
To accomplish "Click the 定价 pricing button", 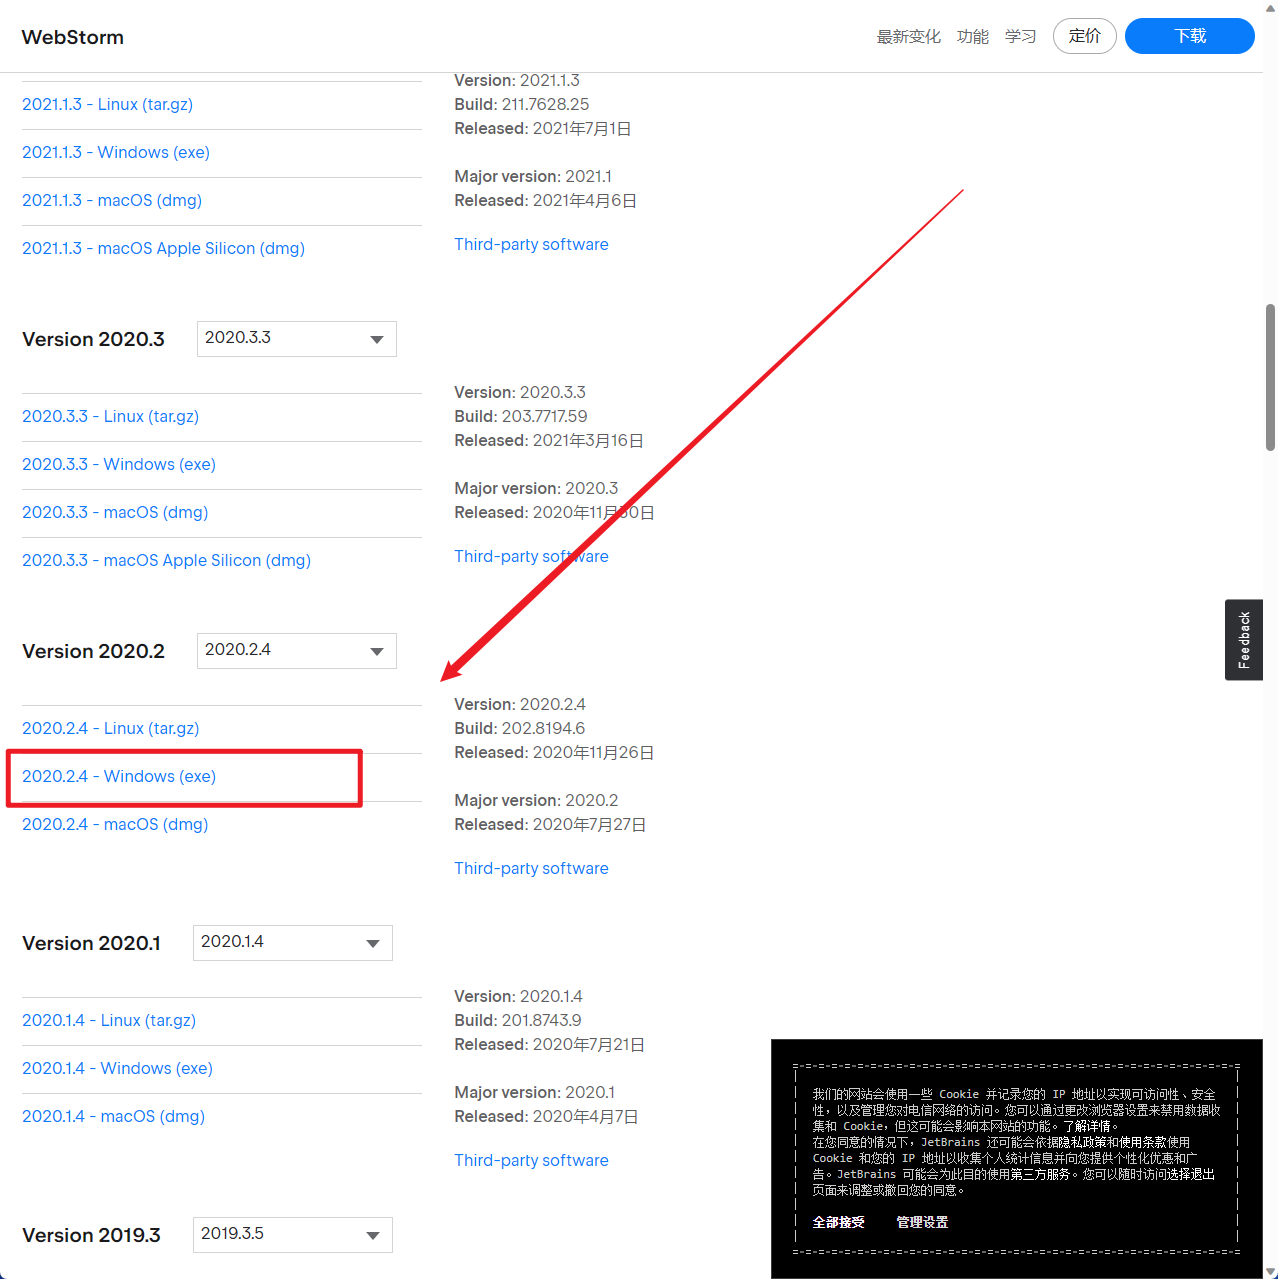I will point(1084,36).
